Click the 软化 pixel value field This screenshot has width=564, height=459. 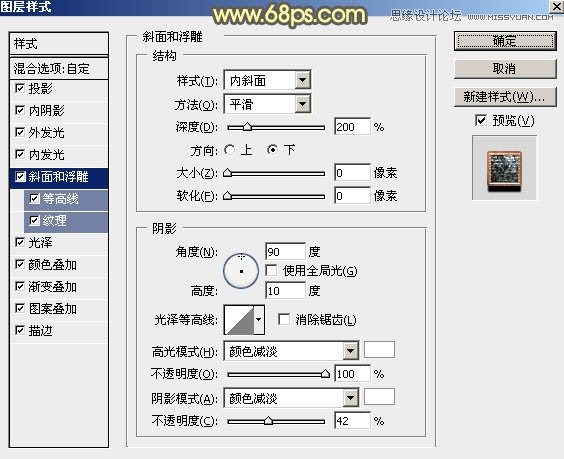(x=352, y=196)
